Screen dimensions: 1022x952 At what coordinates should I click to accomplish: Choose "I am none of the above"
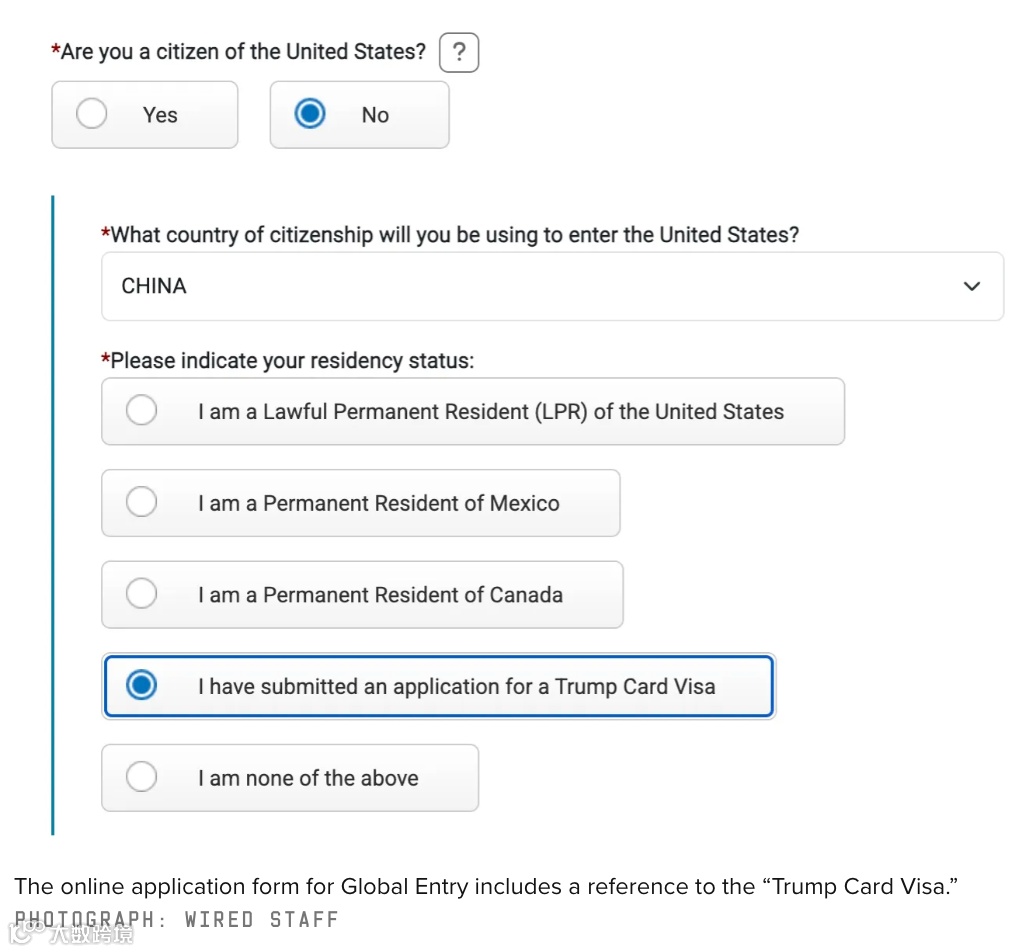coord(289,778)
